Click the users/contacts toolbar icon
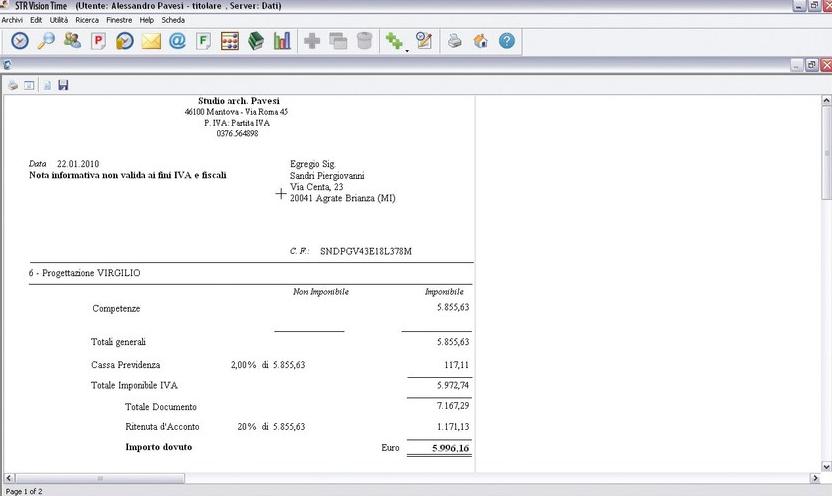This screenshot has height=496, width=832. (72, 41)
